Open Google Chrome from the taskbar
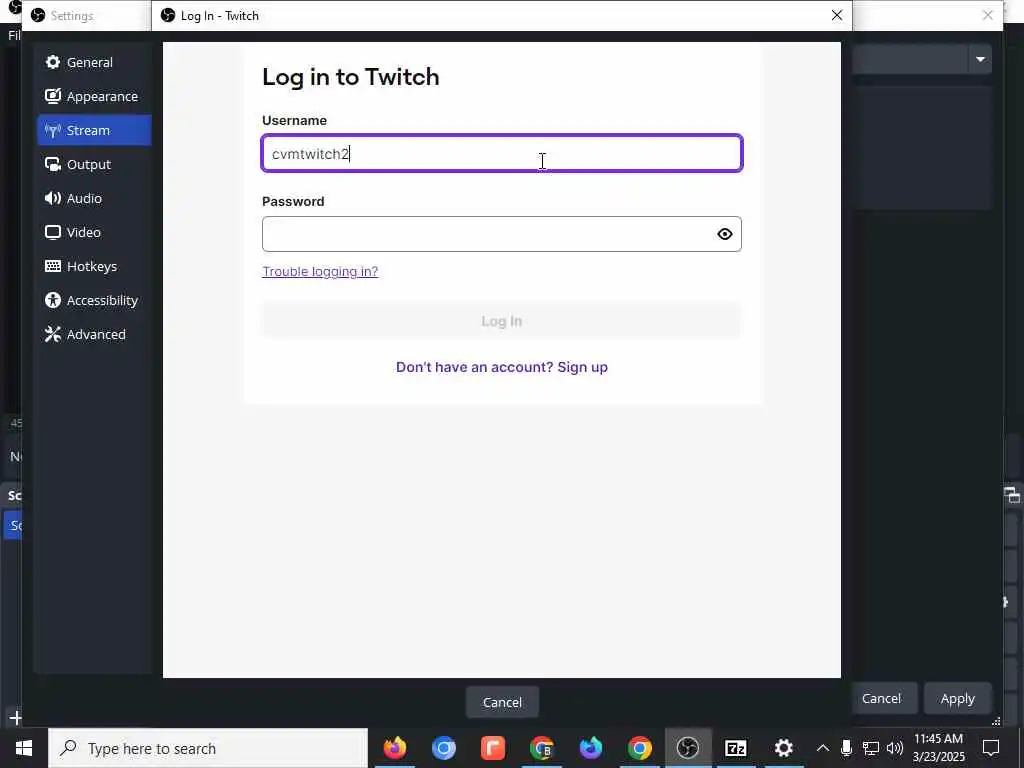 (x=639, y=748)
